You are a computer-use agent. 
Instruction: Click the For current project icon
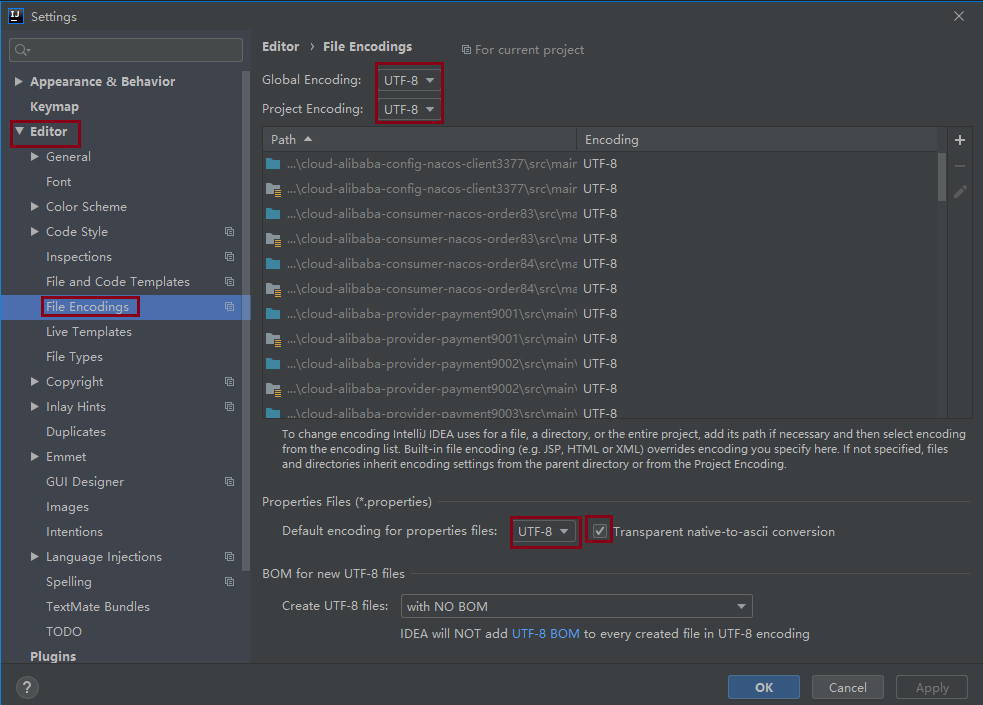coord(466,50)
